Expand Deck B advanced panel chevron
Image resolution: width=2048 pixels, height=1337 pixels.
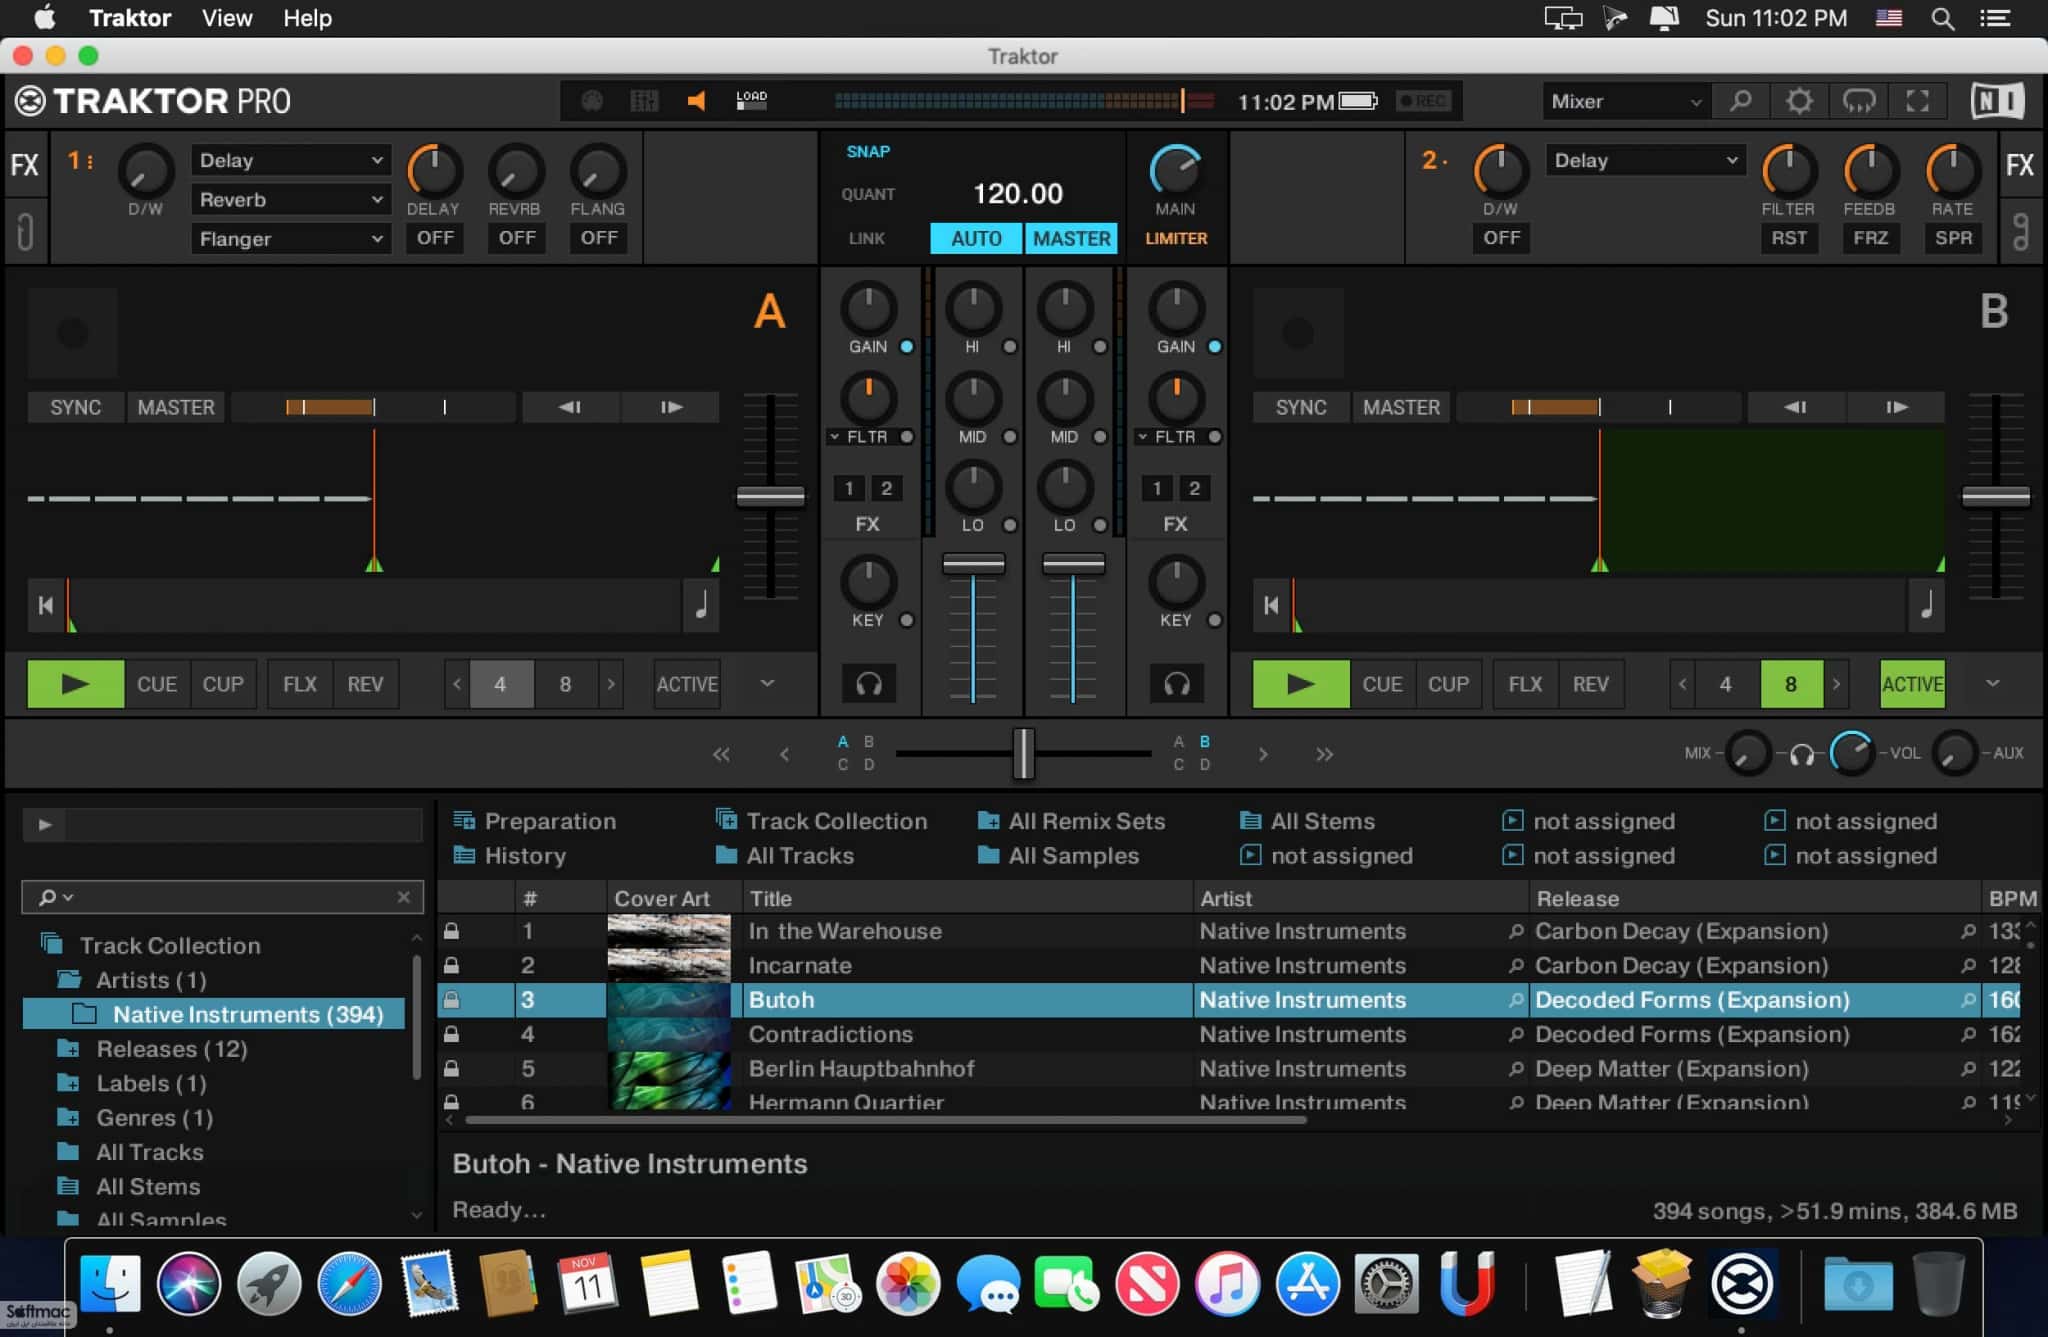click(x=1993, y=683)
